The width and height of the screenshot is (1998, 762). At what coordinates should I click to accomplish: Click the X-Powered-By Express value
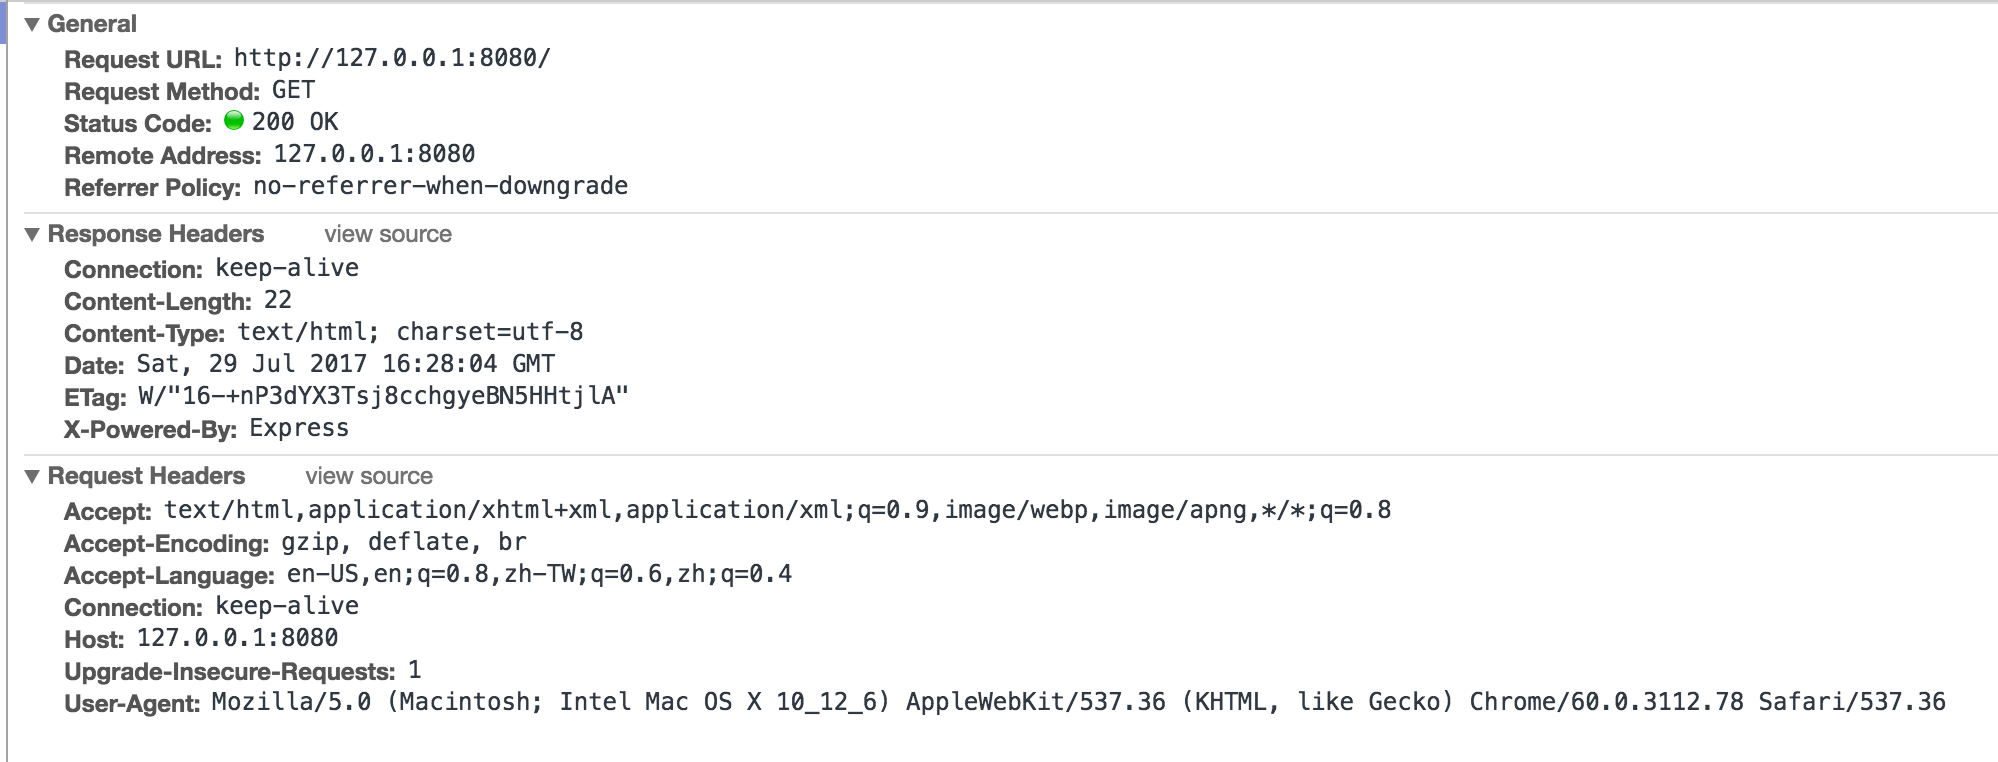[299, 428]
